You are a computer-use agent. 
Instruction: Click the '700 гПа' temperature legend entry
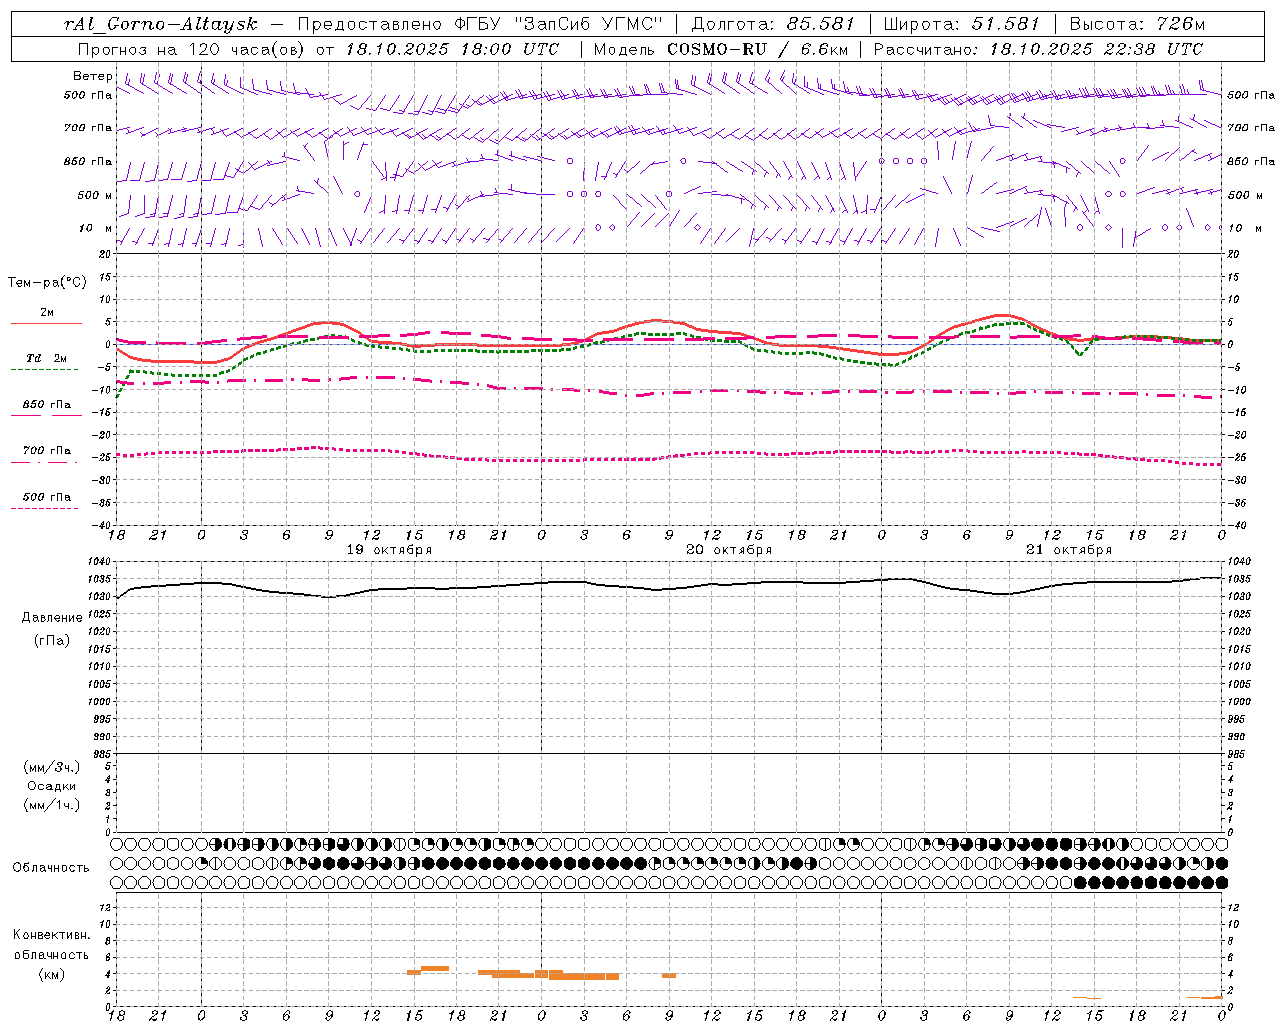pyautogui.click(x=46, y=451)
